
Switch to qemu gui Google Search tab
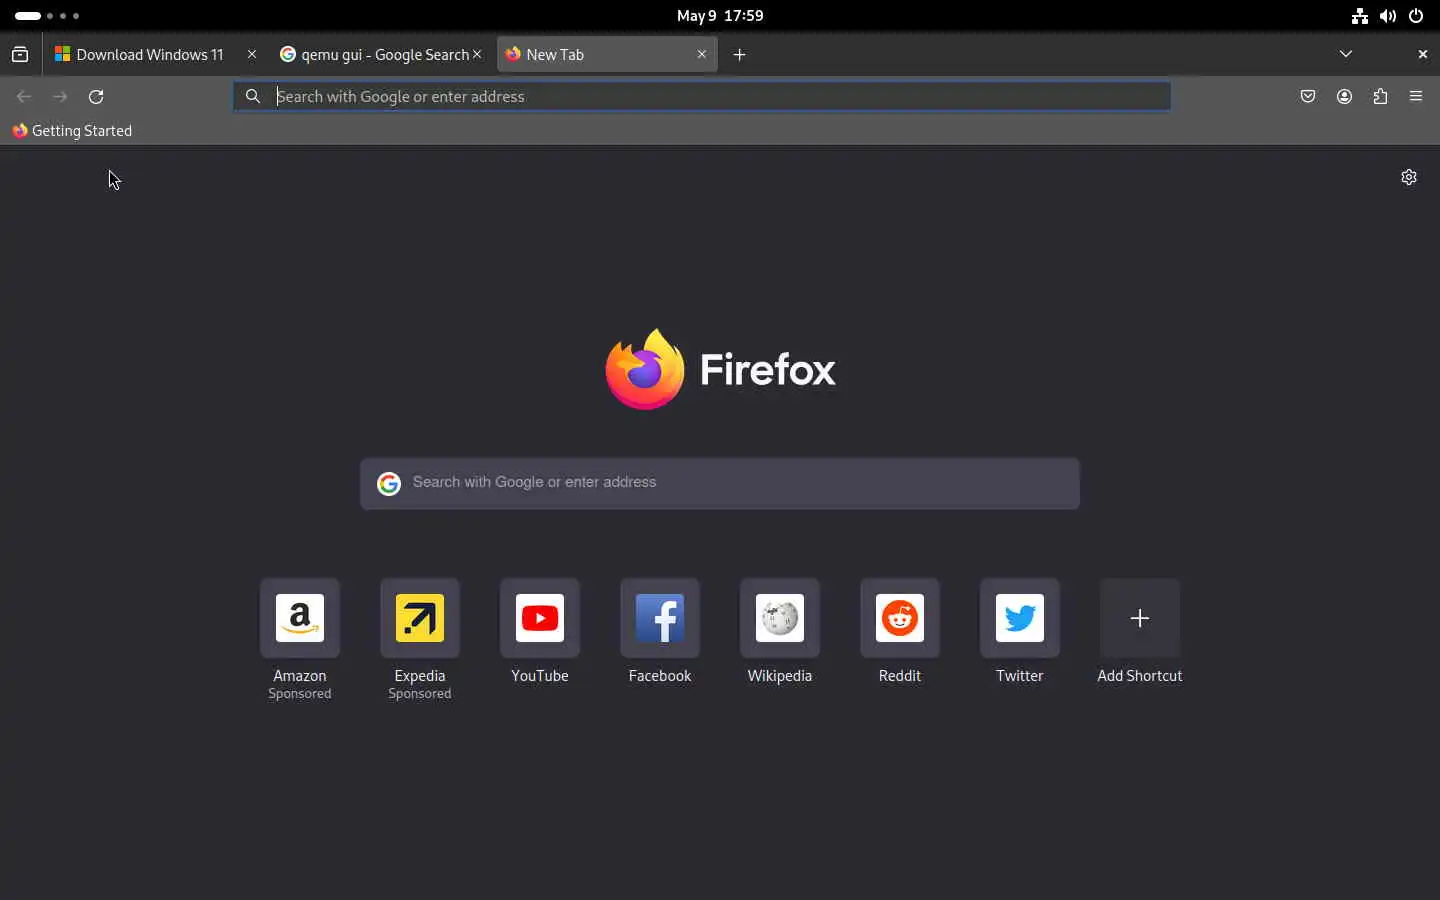click(x=381, y=54)
